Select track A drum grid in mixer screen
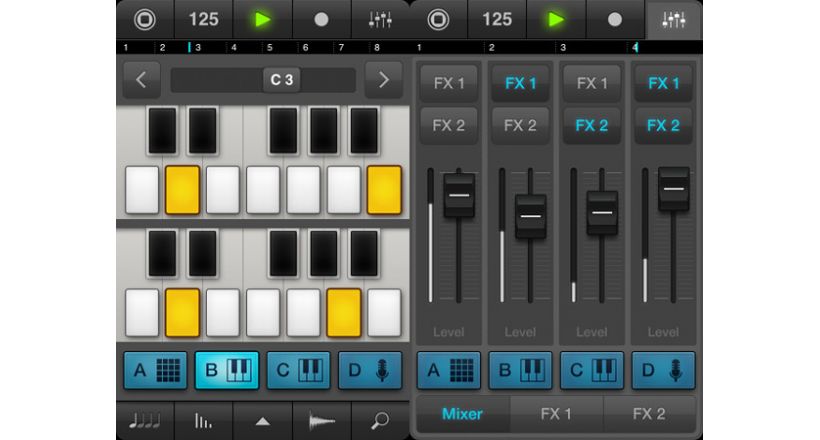This screenshot has height=440, width=820. [x=449, y=370]
